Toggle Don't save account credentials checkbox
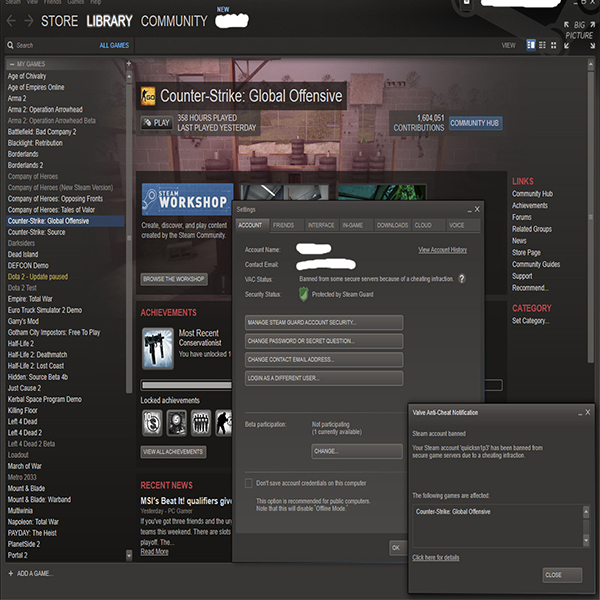The width and height of the screenshot is (600, 600). [249, 483]
